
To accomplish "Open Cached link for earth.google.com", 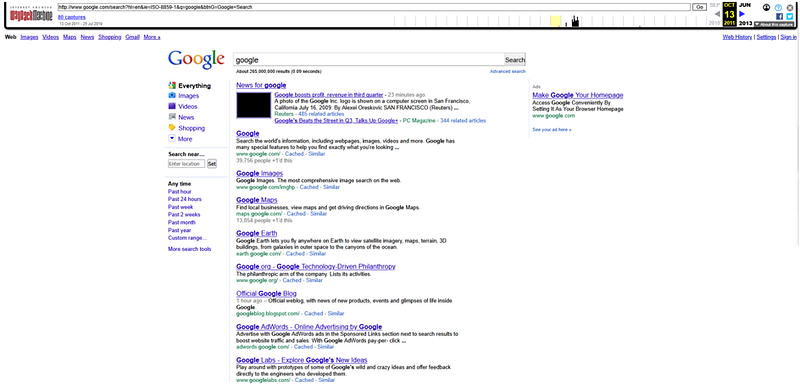I will (295, 253).
